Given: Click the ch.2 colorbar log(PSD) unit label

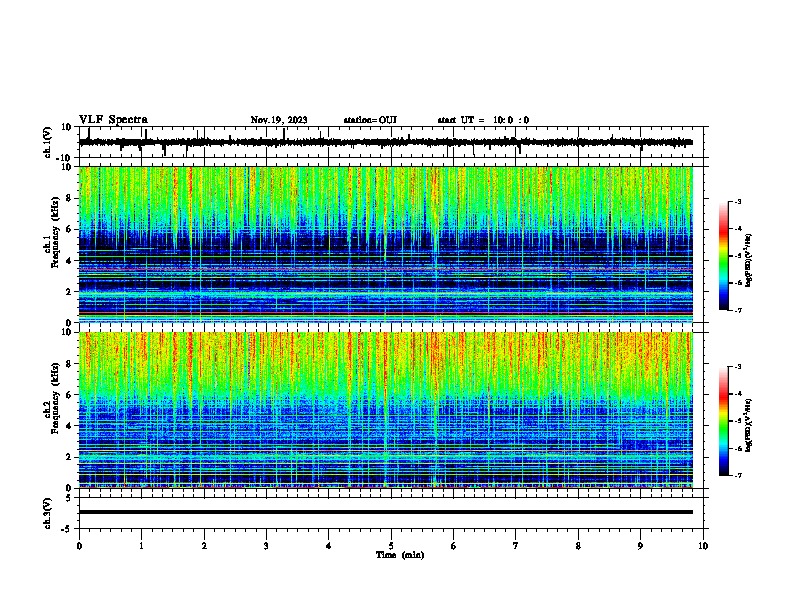Looking at the screenshot, I should tap(749, 425).
